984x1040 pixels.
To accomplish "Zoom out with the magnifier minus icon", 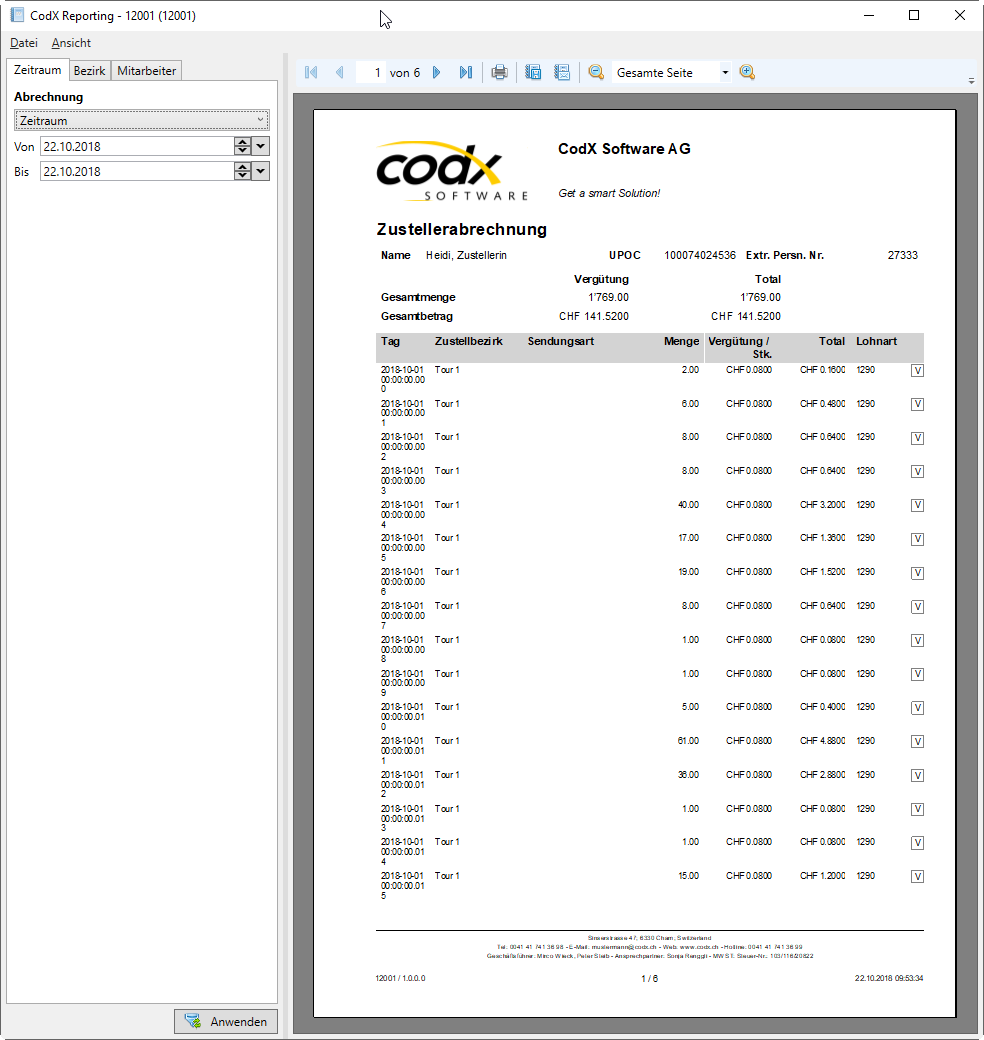I will click(x=596, y=72).
